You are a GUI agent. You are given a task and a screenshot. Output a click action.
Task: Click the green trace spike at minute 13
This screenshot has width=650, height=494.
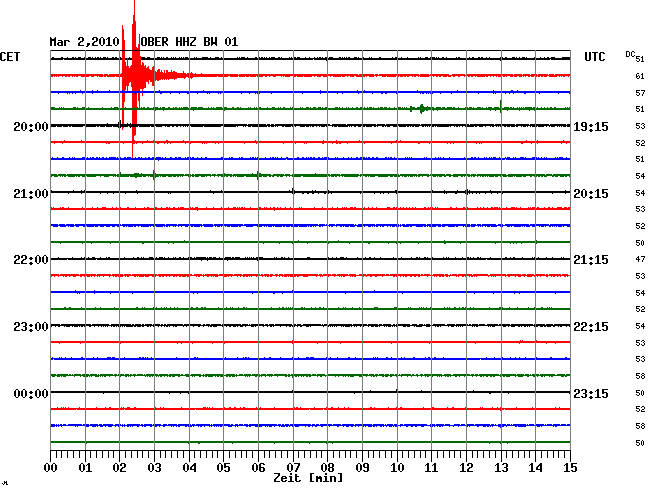click(x=501, y=107)
